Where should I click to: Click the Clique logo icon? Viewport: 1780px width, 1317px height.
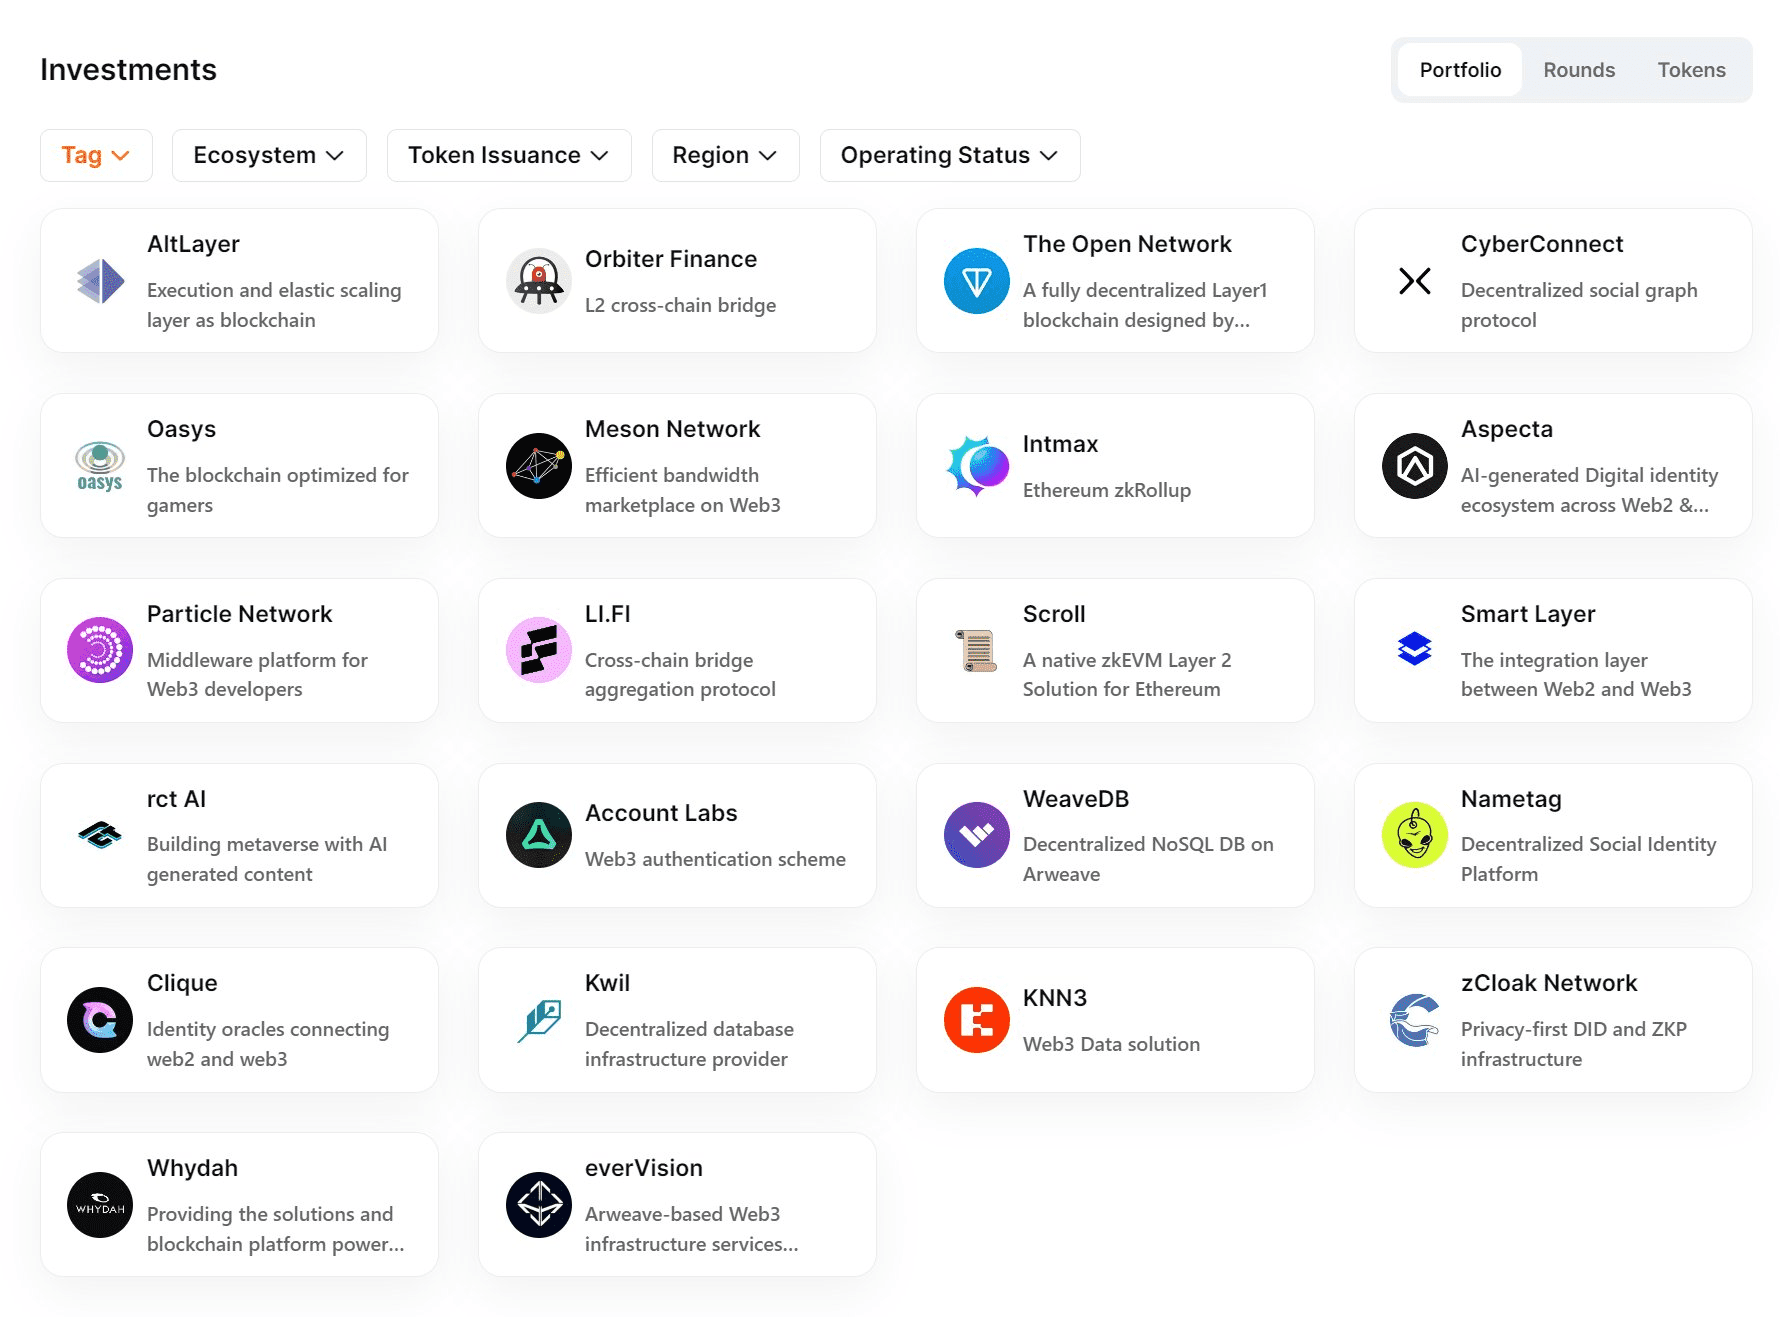[x=100, y=1020]
